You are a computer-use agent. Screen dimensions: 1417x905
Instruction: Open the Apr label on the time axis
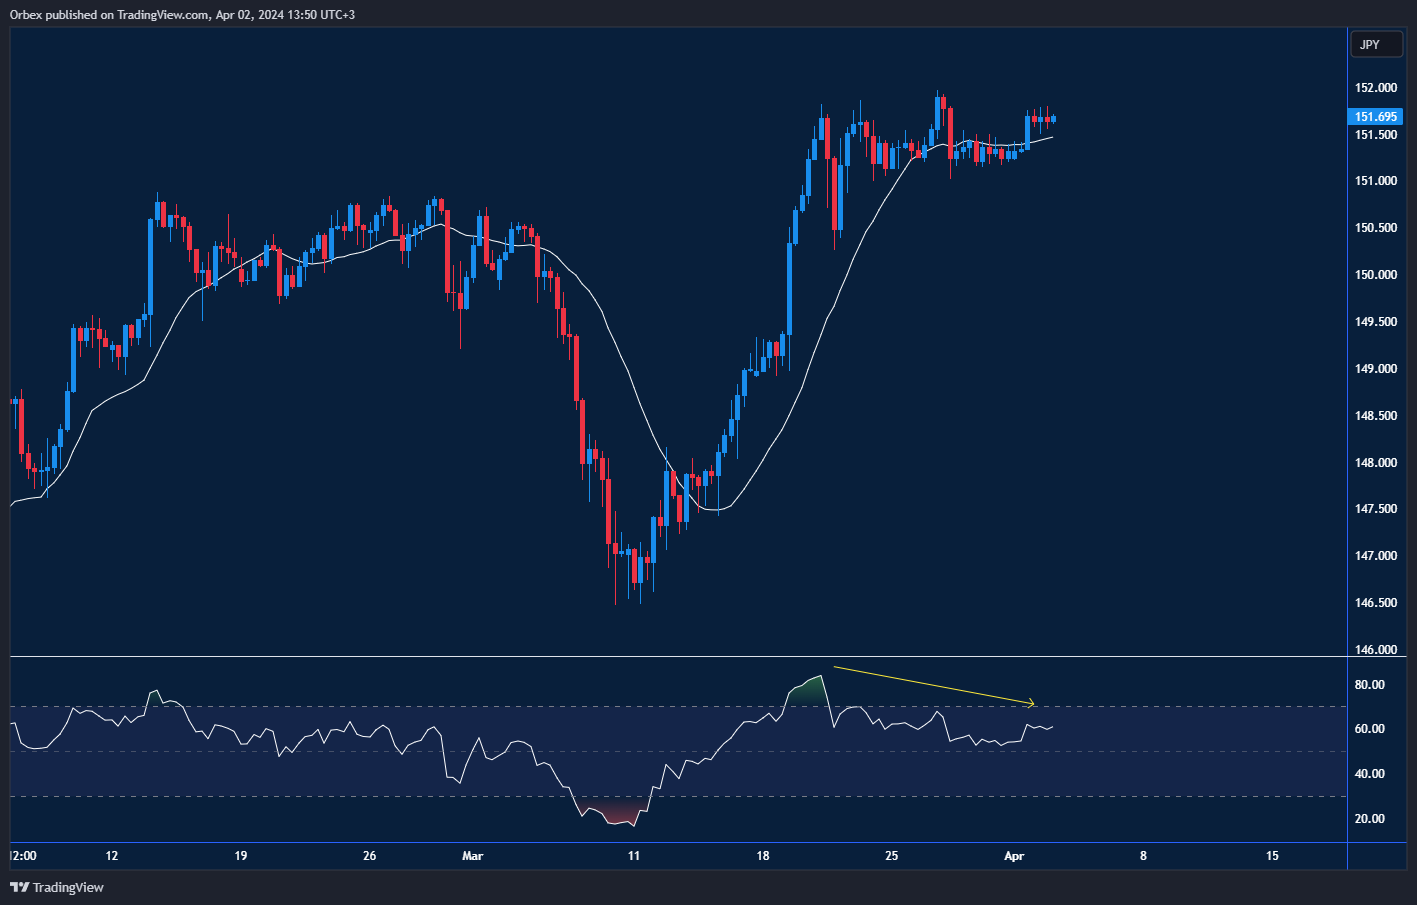tap(1015, 856)
